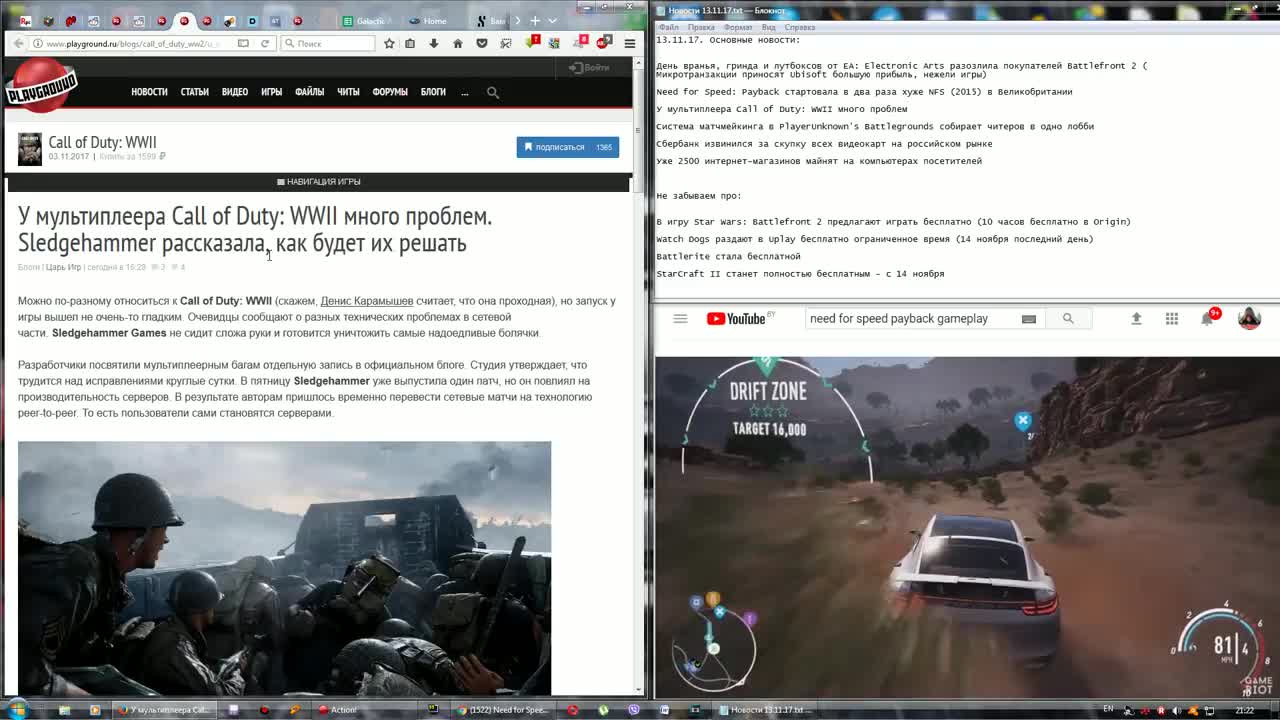1280x720 pixels.
Task: Expand more Playground menu items (…)
Action: [x=464, y=92]
